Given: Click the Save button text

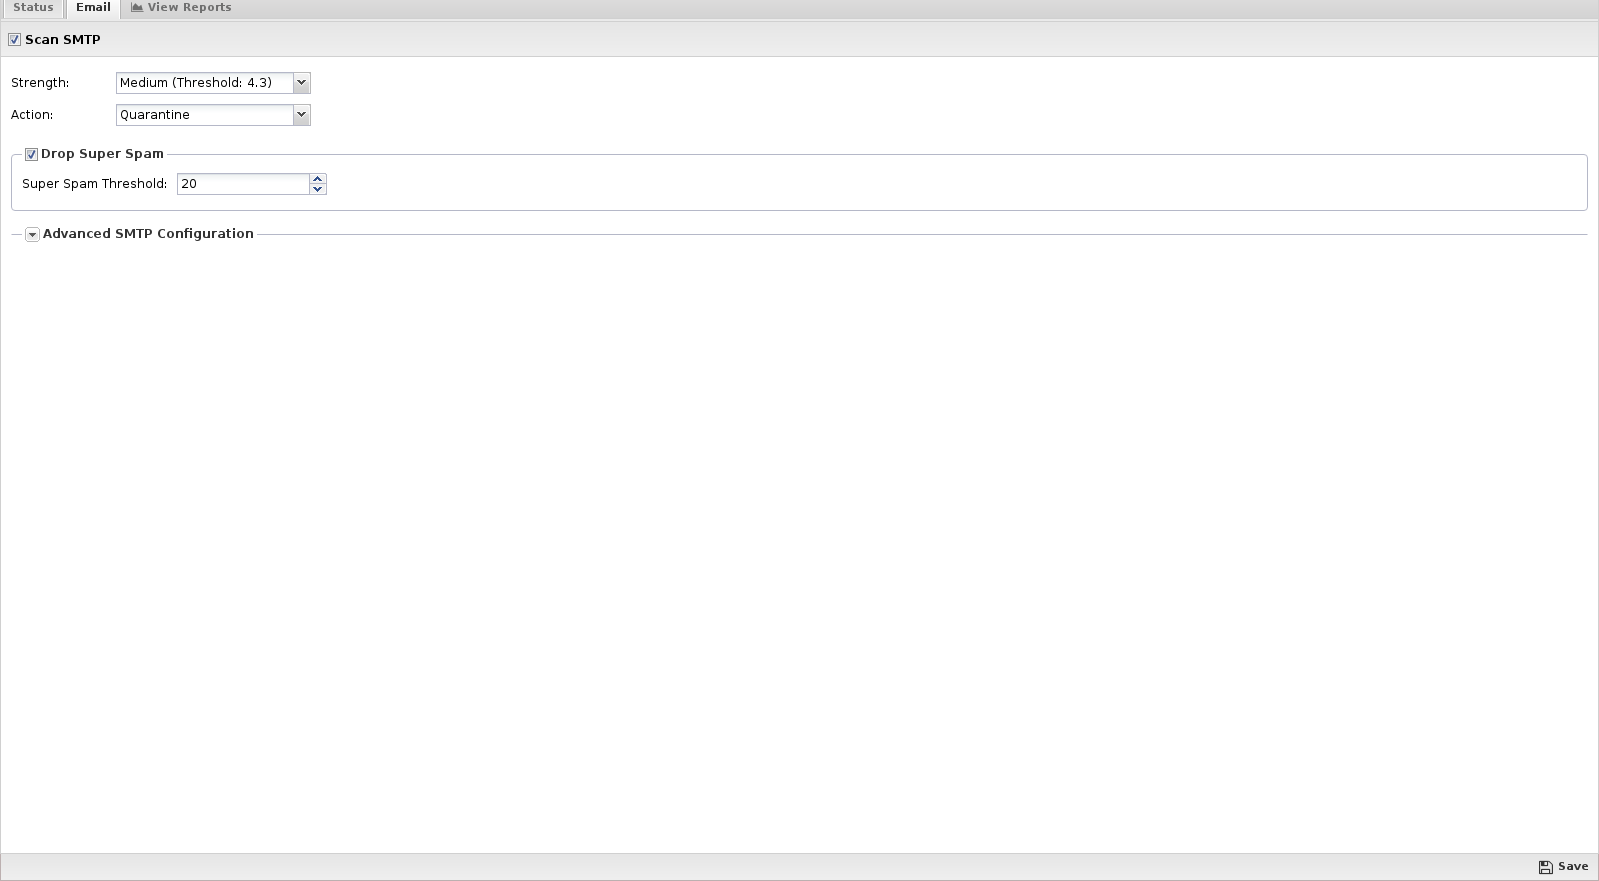Looking at the screenshot, I should (1573, 867).
